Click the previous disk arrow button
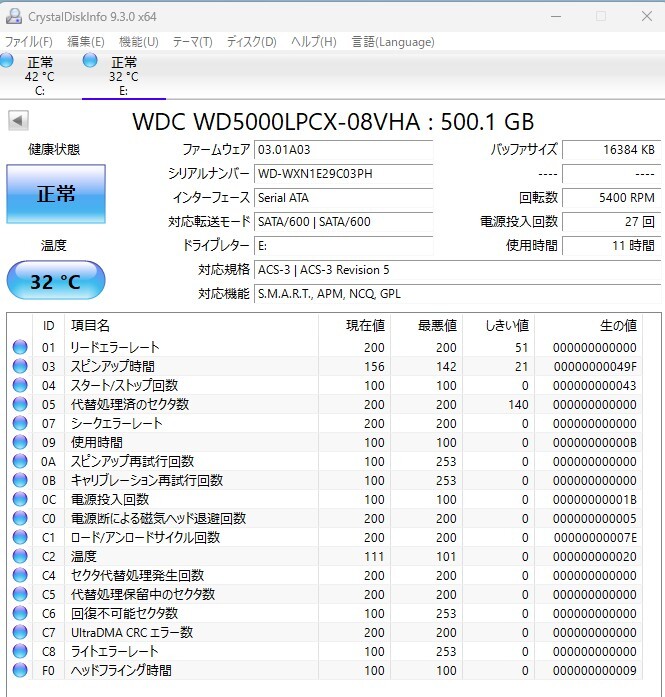665x697 pixels. (x=18, y=120)
